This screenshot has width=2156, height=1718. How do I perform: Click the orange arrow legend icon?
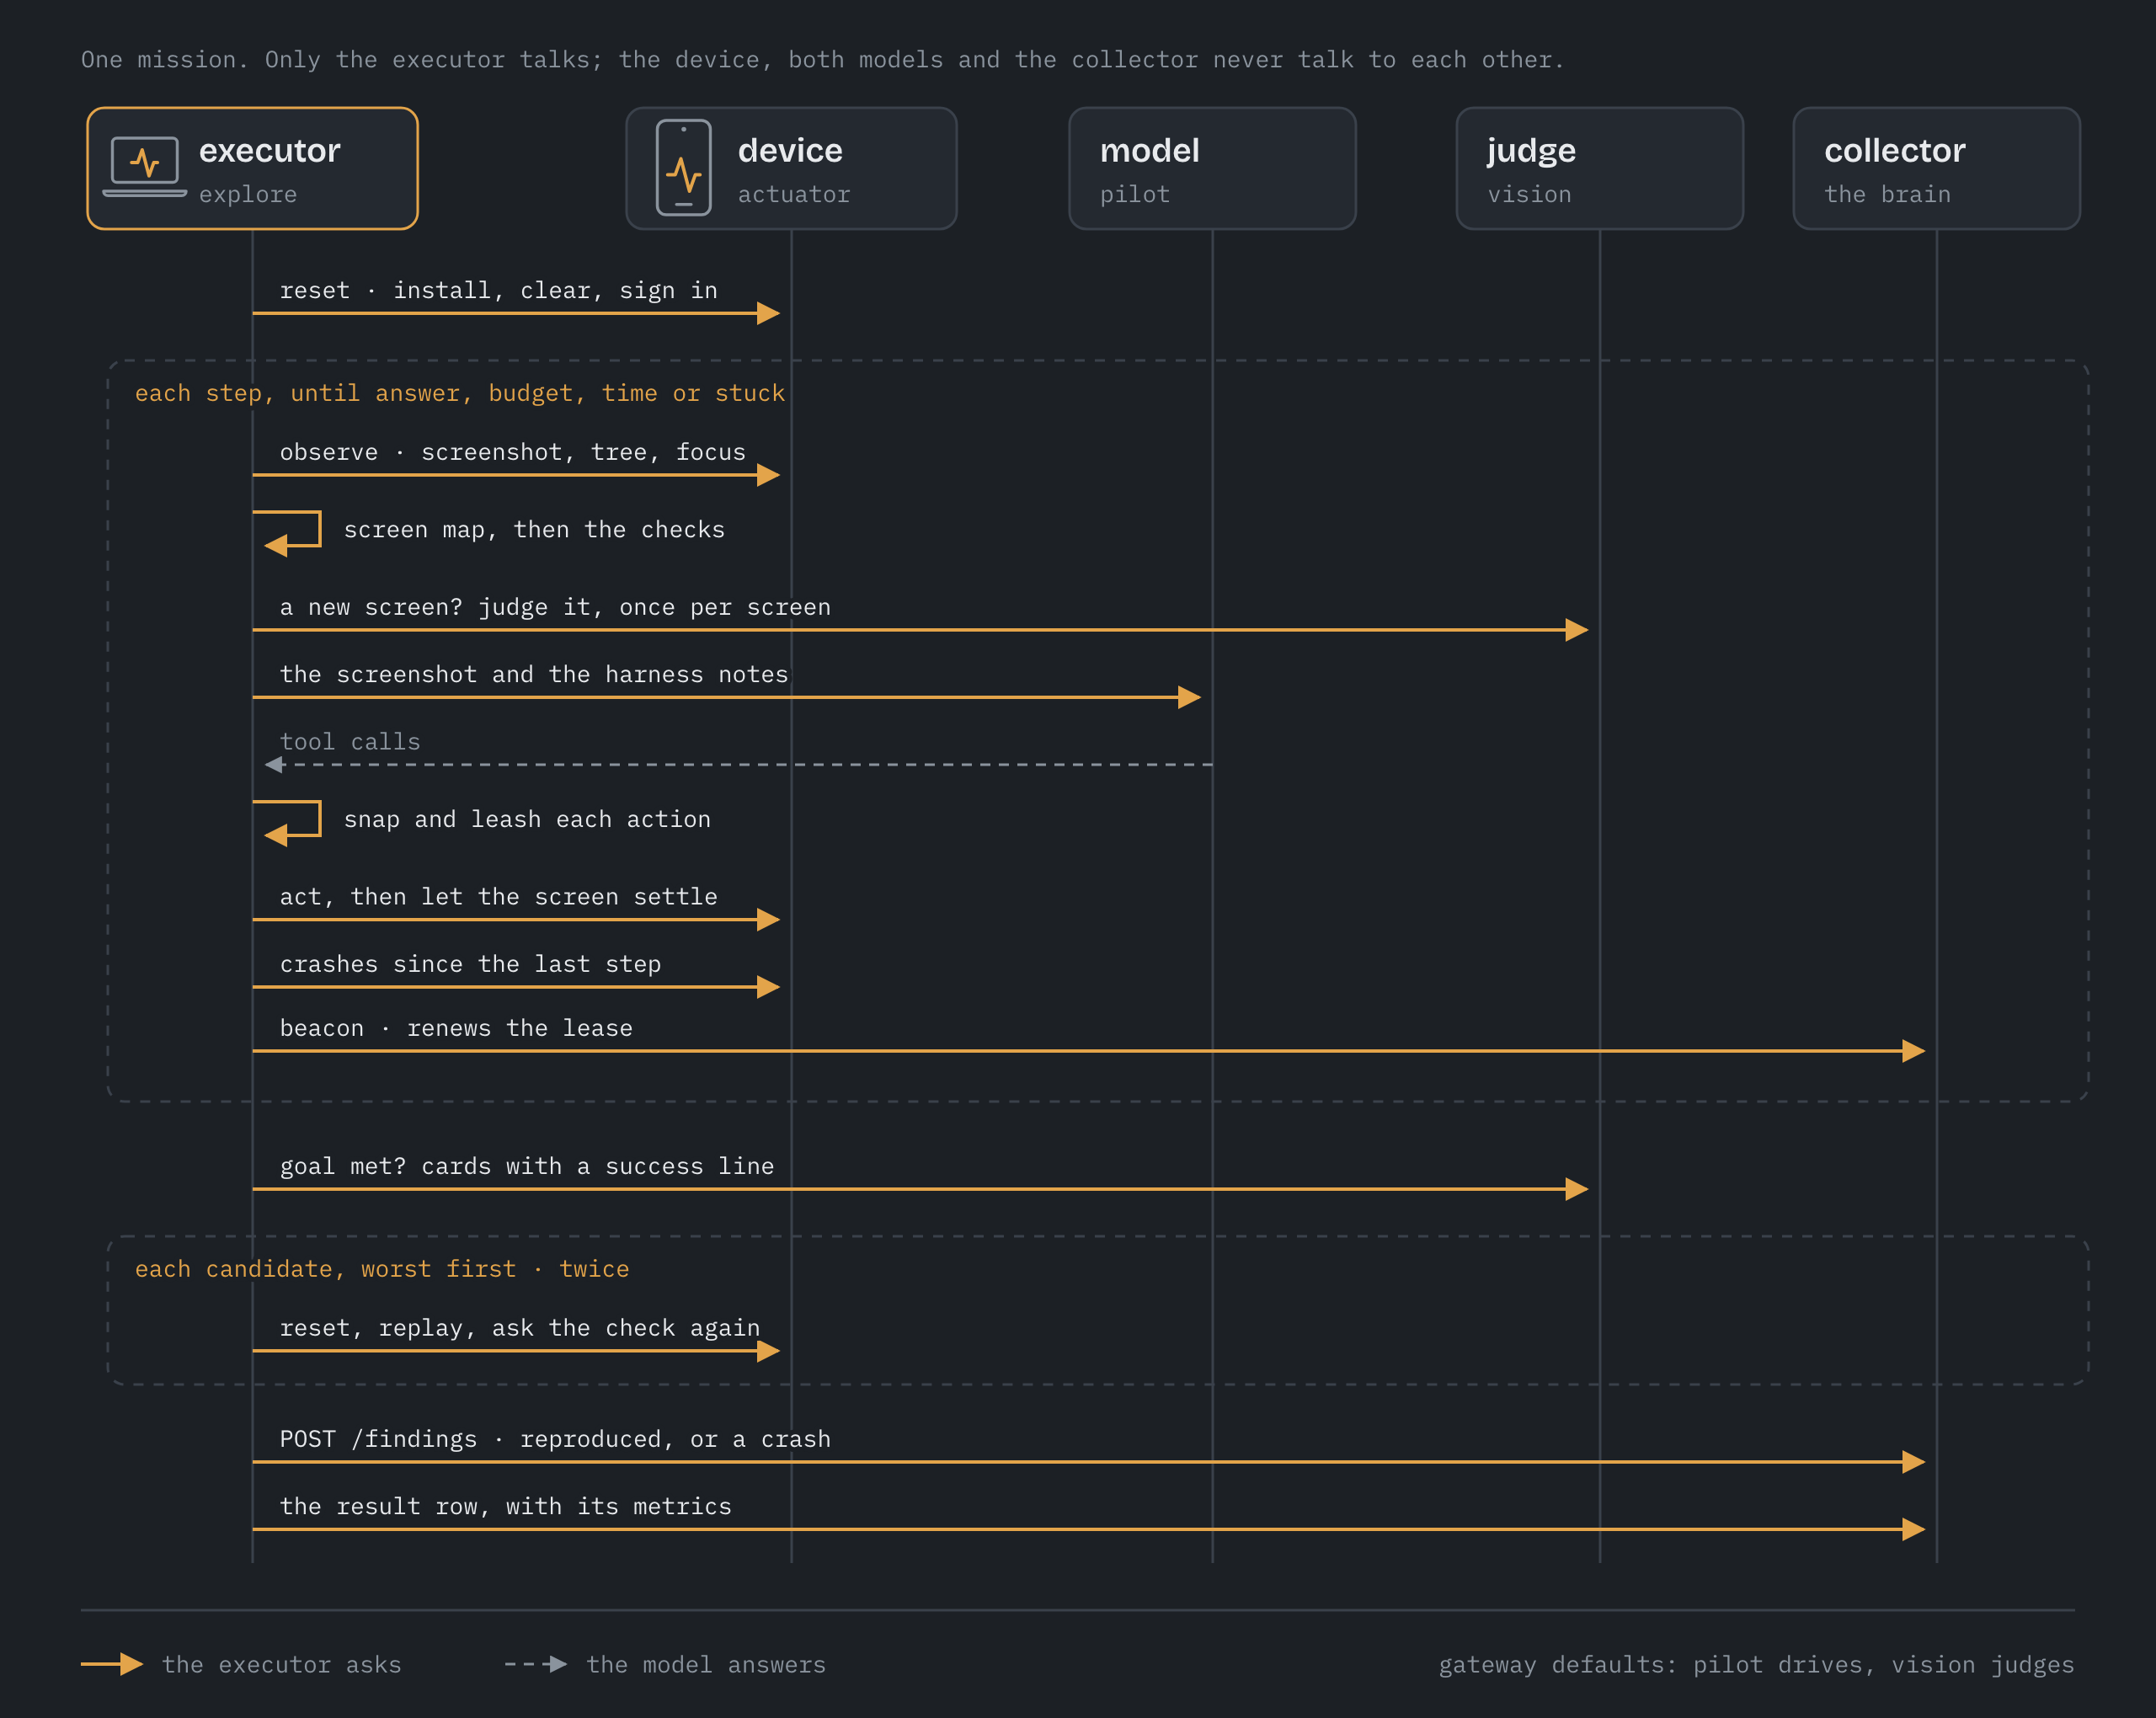click(x=112, y=1664)
